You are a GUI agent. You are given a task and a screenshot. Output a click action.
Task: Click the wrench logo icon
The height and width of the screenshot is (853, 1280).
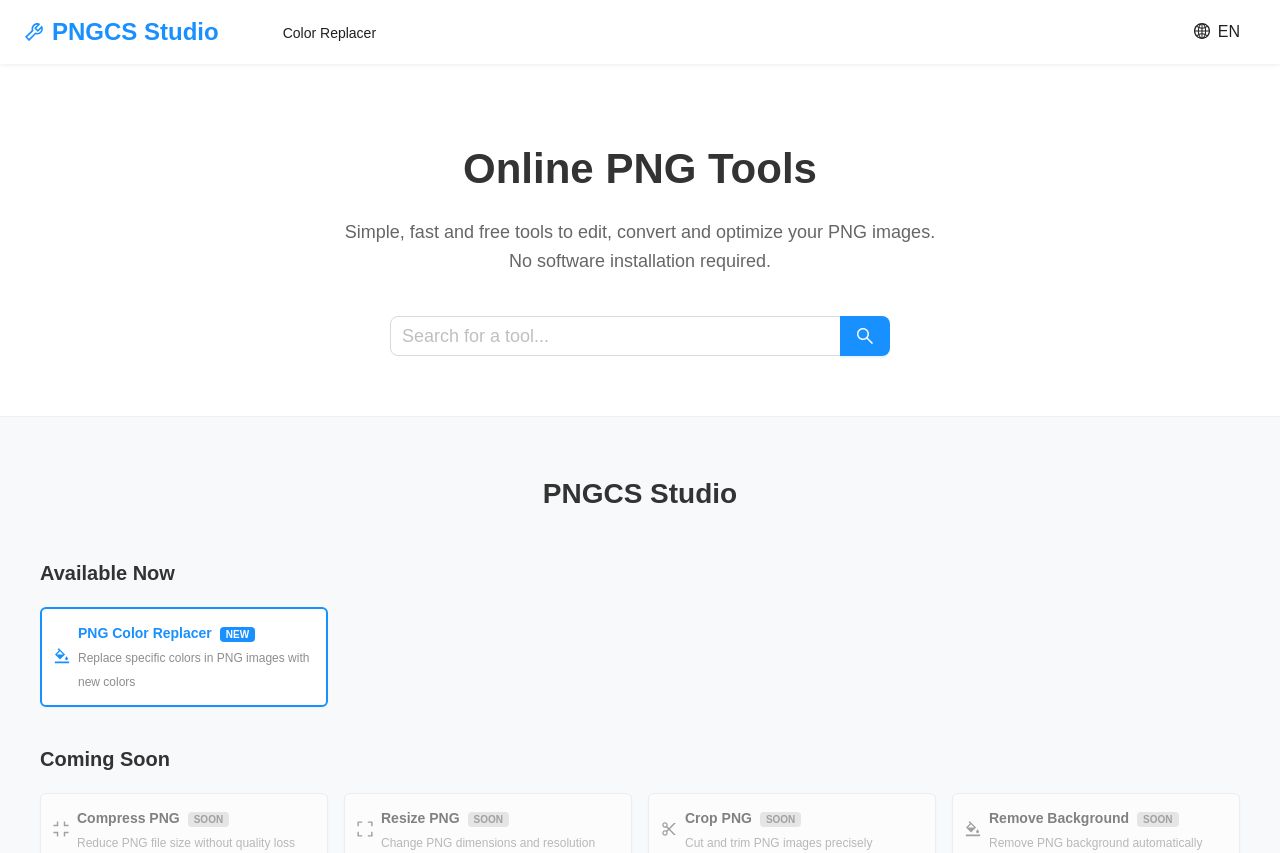tap(34, 32)
